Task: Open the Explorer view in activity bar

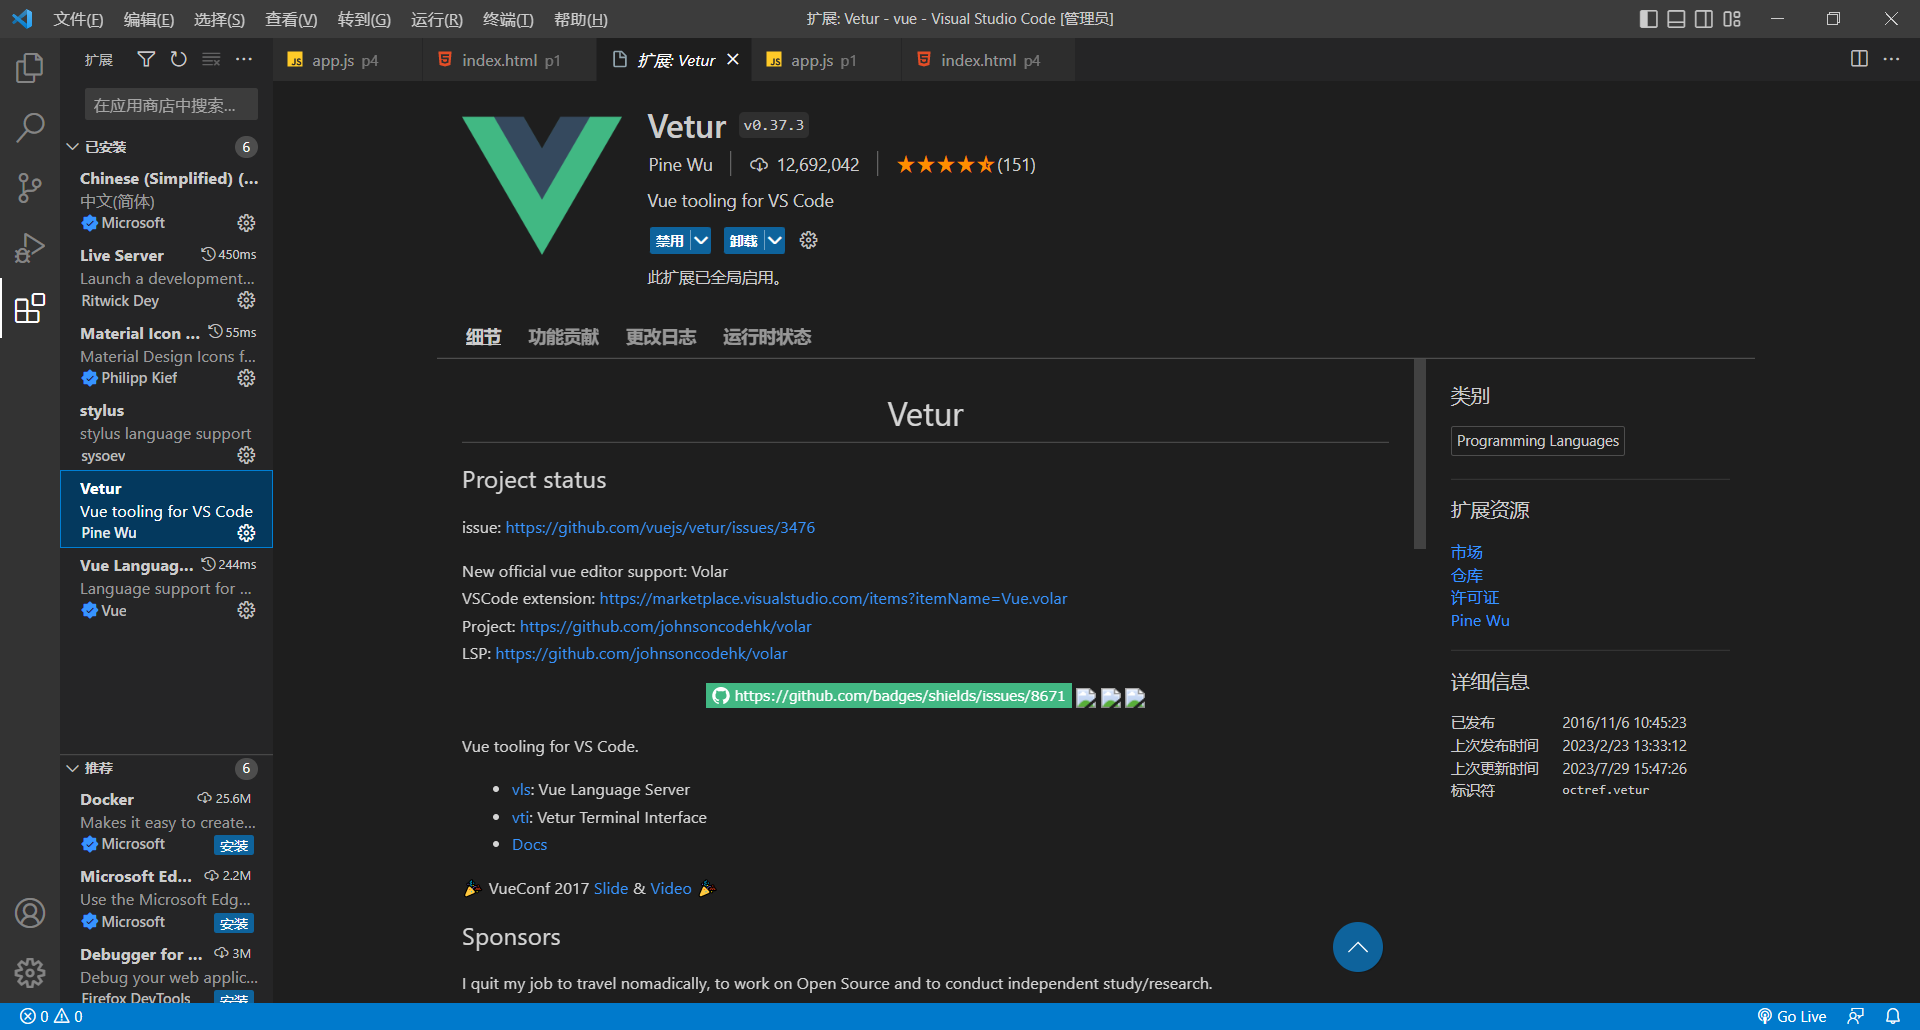Action: coord(30,68)
